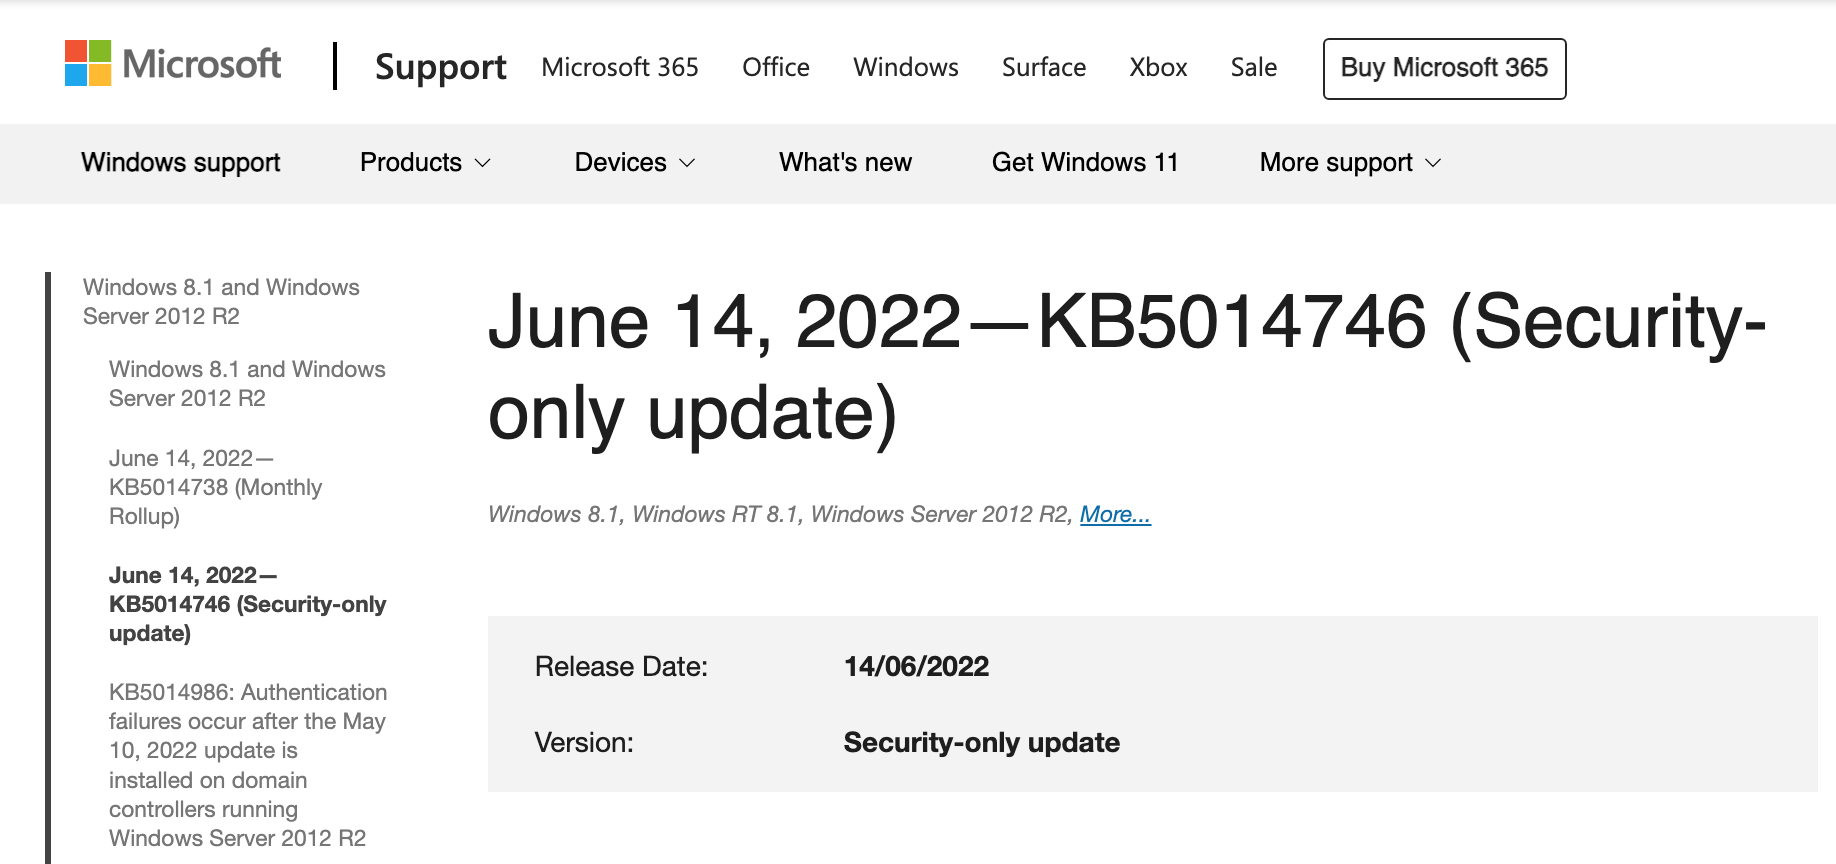Open the Surface navigation link
The height and width of the screenshot is (864, 1836).
click(x=1043, y=67)
